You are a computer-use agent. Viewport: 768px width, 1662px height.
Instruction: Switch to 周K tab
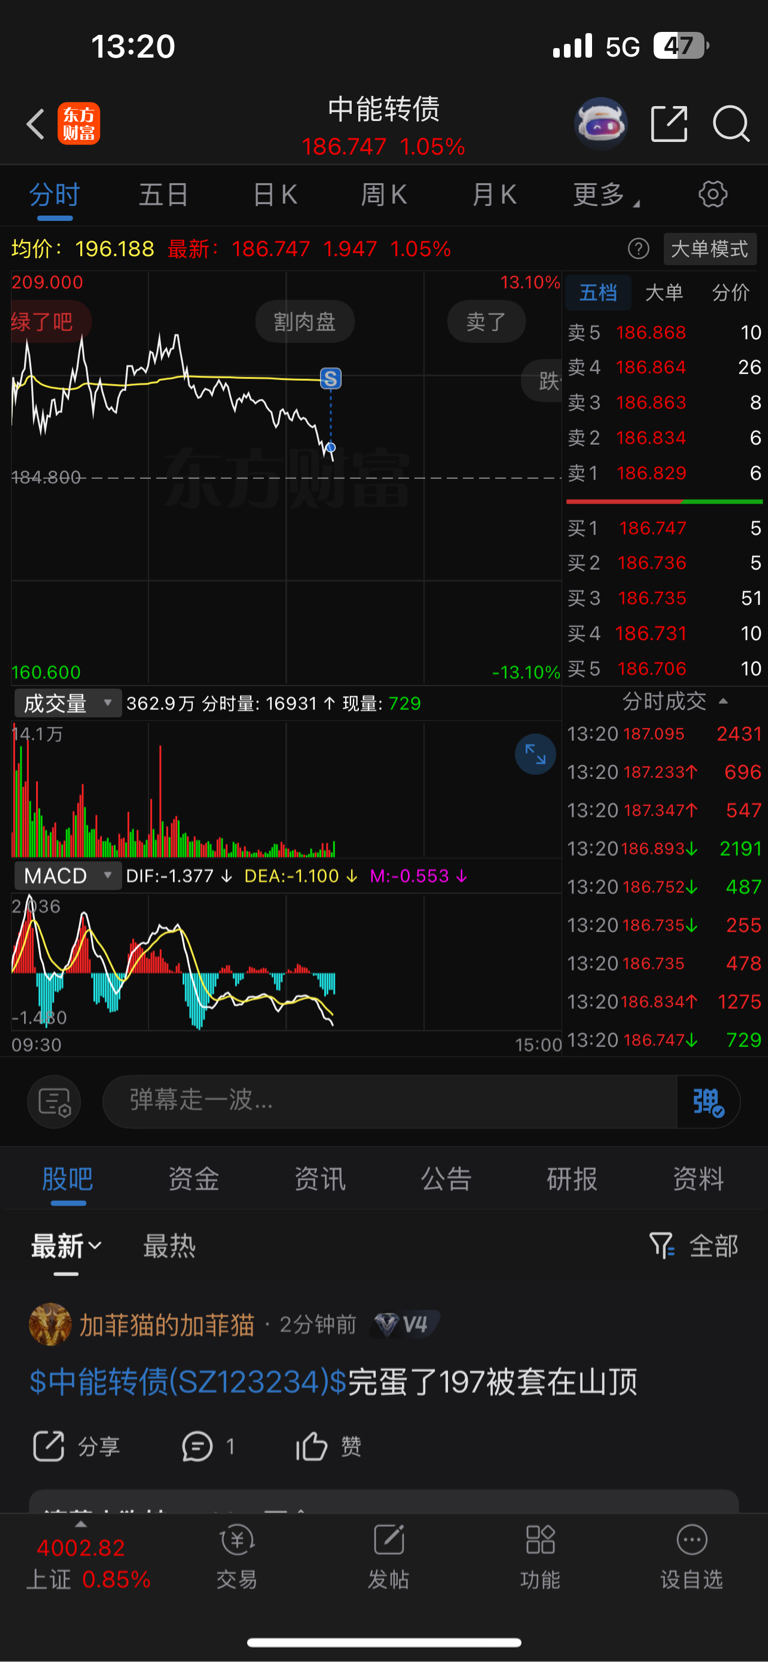[x=384, y=195]
